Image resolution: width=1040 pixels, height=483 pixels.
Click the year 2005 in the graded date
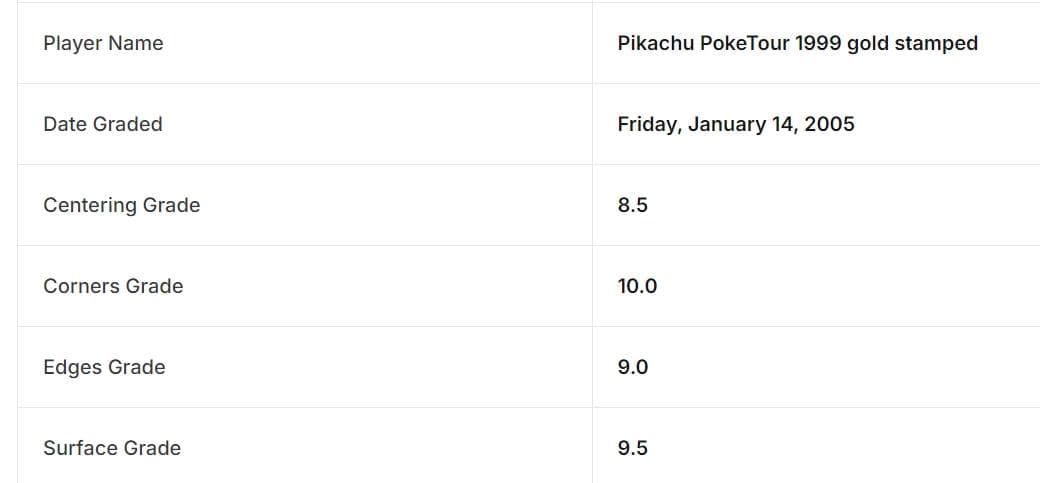pos(829,124)
